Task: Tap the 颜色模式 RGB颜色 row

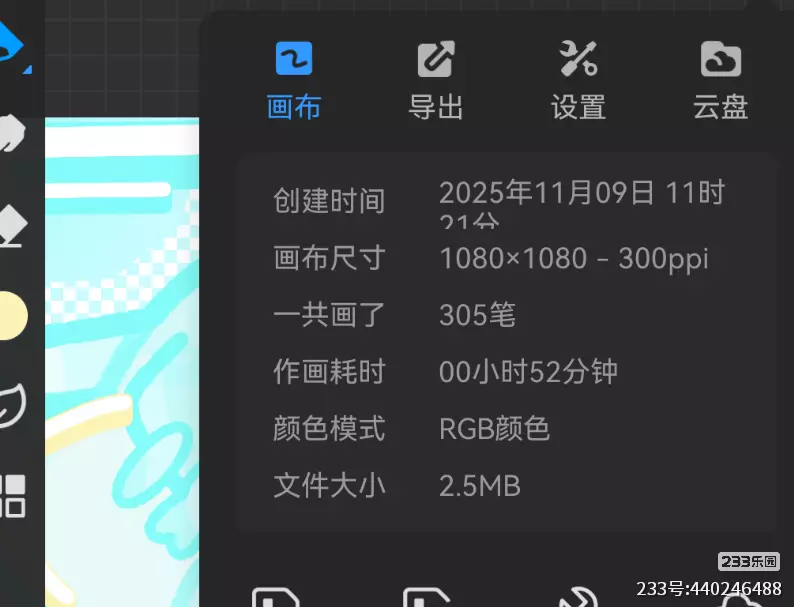Action: (411, 428)
